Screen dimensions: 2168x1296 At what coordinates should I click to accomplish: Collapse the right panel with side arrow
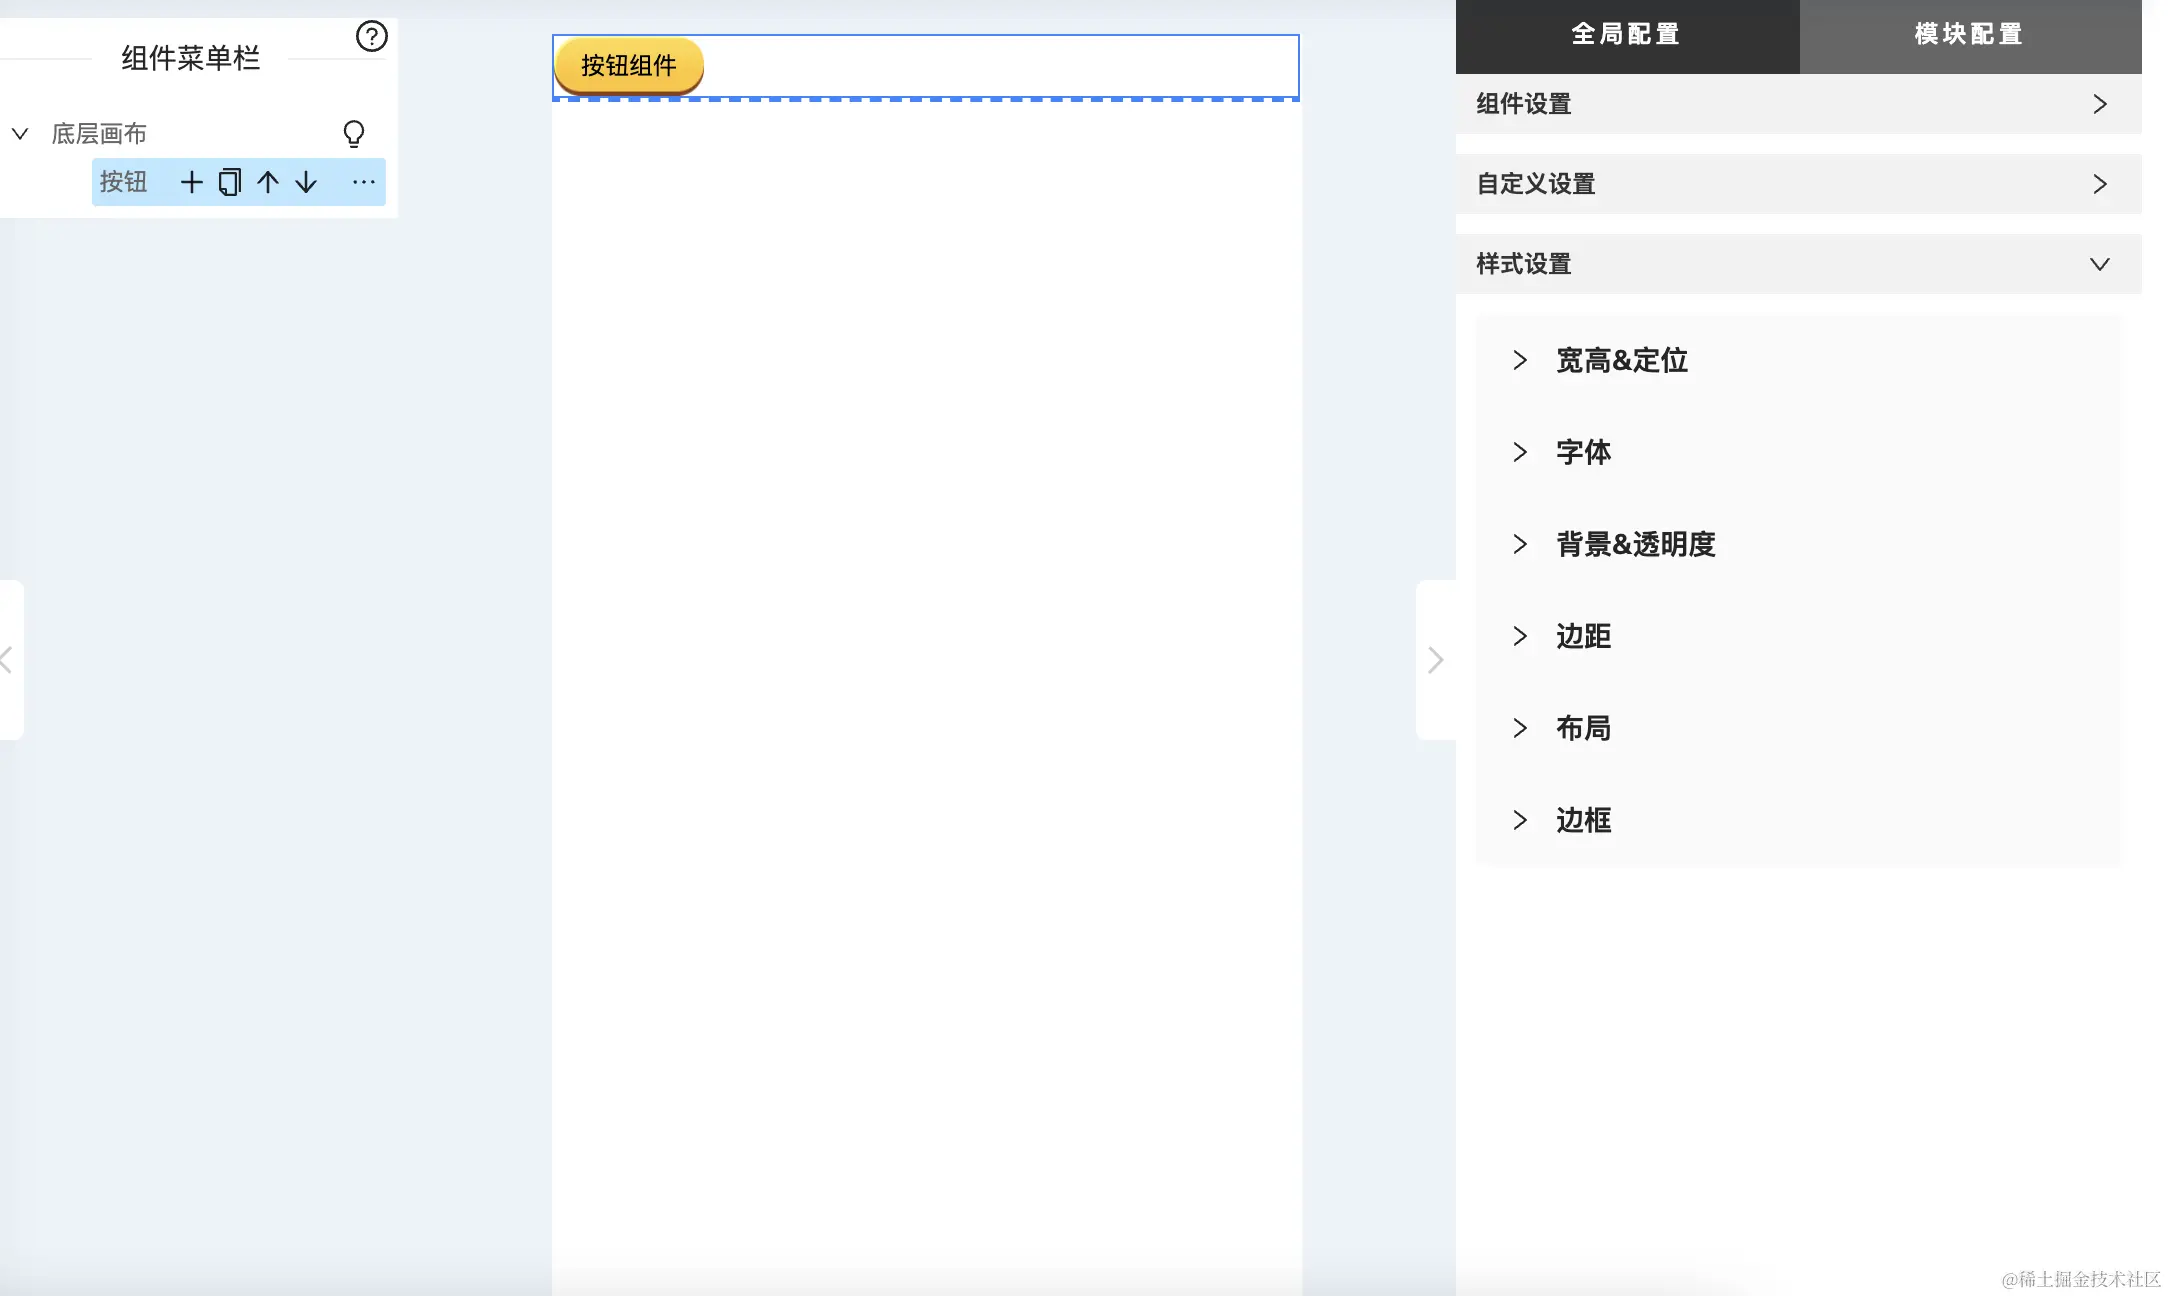tap(1435, 660)
